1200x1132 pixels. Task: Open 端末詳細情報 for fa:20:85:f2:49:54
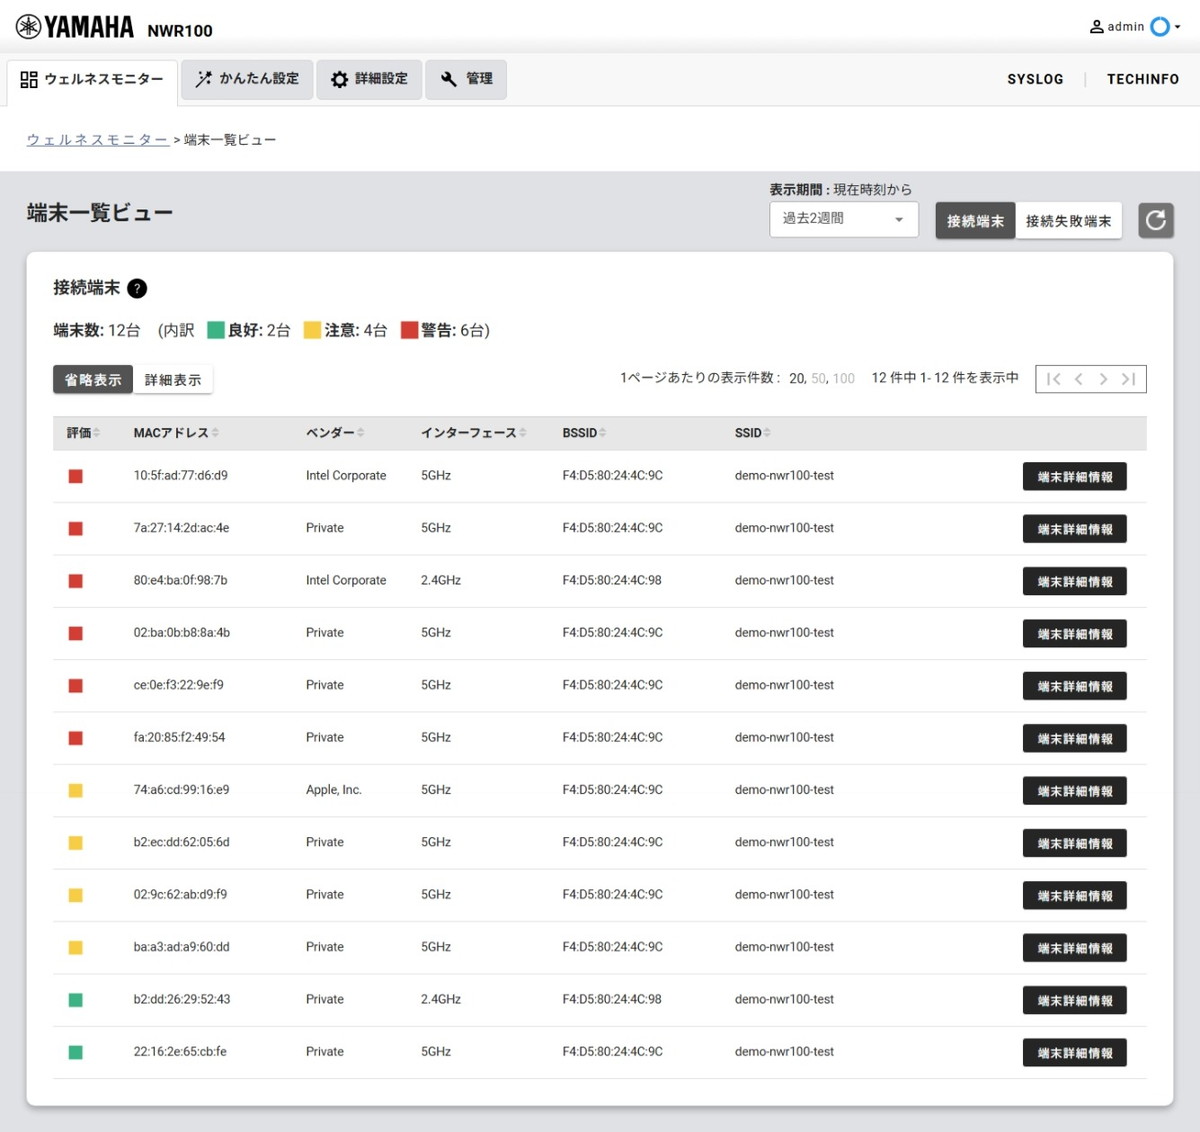coord(1075,739)
